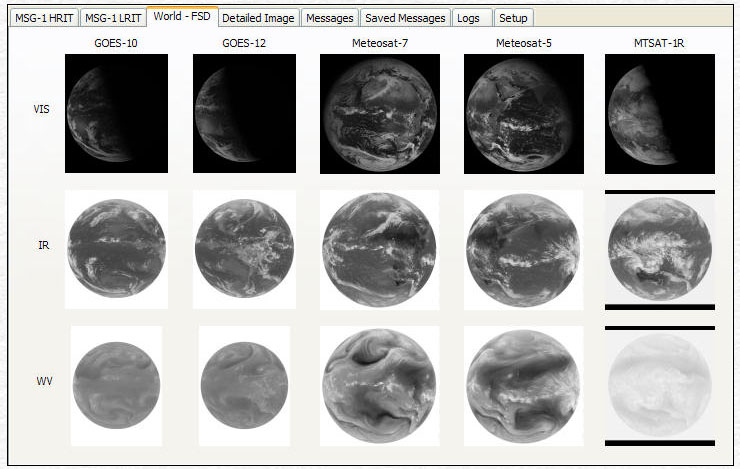This screenshot has height=469, width=740.
Task: Open the Meteosat-7 WV thumbnail
Action: tap(379, 385)
